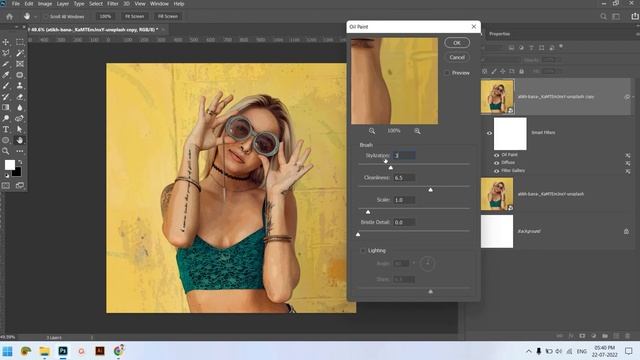Select the Magic Wand tool
640x360 pixels.
(x=20, y=53)
